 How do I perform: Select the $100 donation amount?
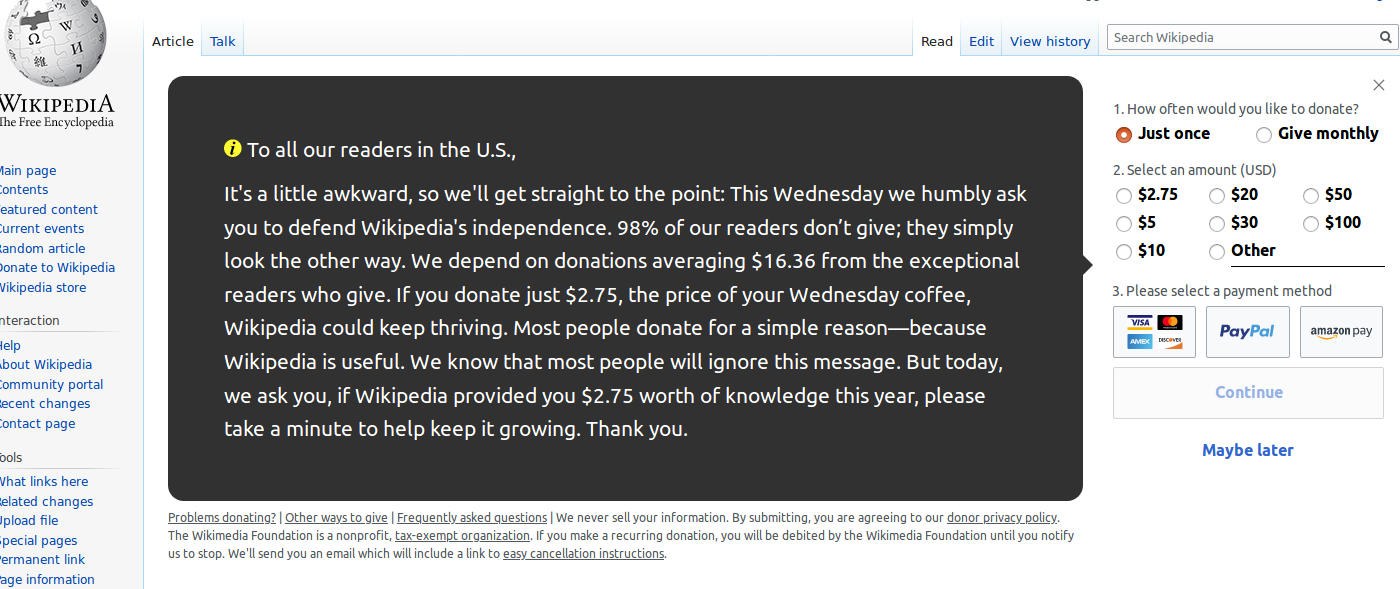point(1311,224)
